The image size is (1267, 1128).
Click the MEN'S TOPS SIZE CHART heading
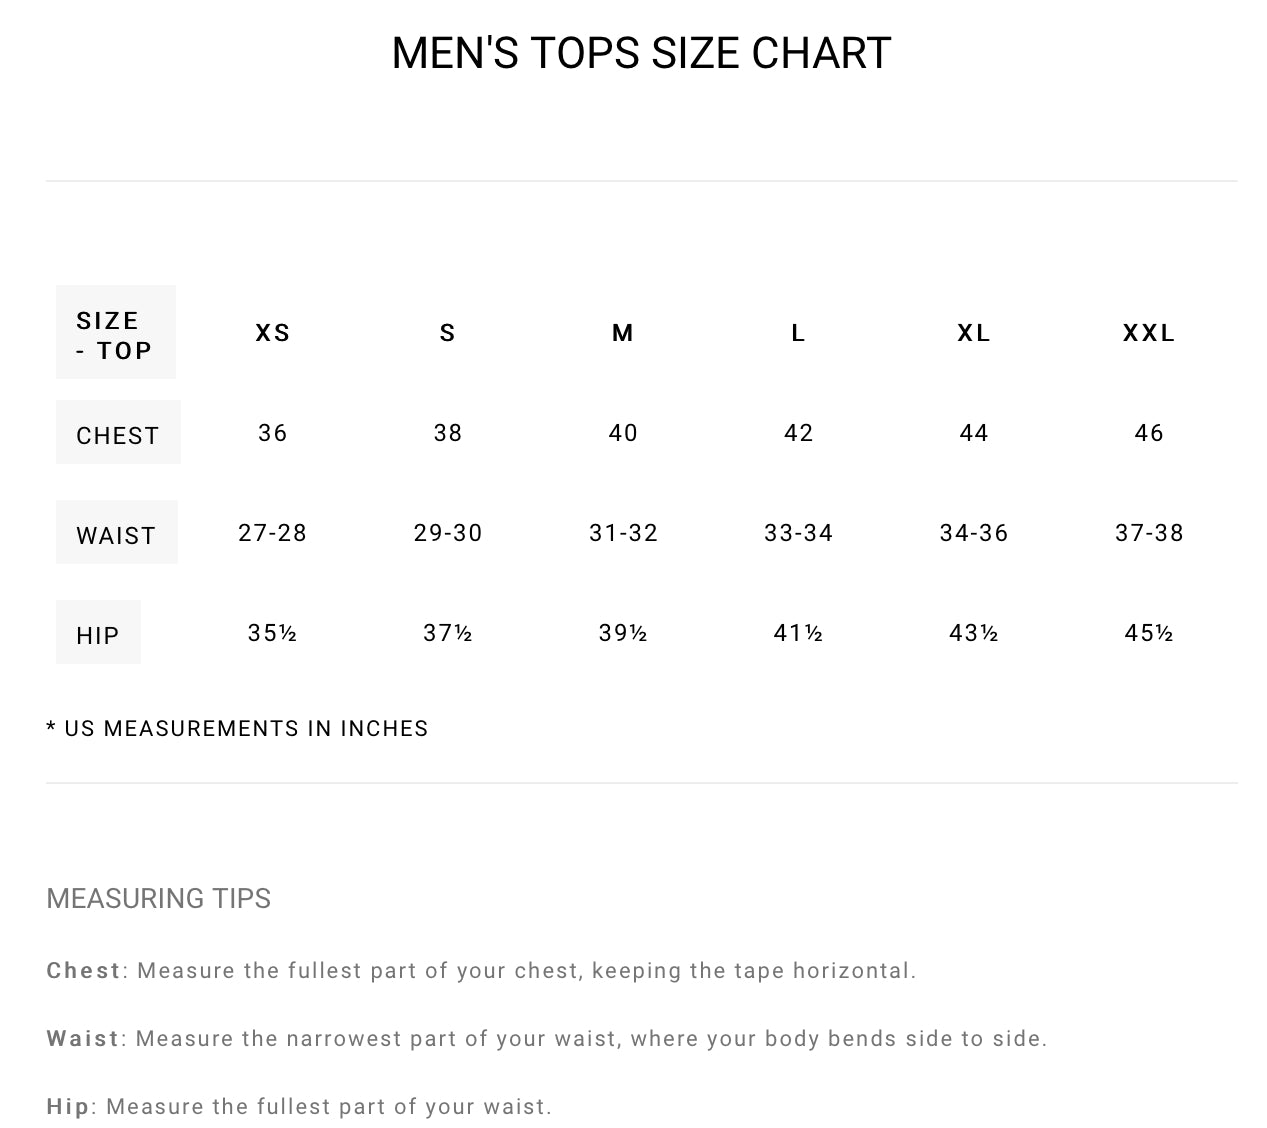[x=641, y=53]
